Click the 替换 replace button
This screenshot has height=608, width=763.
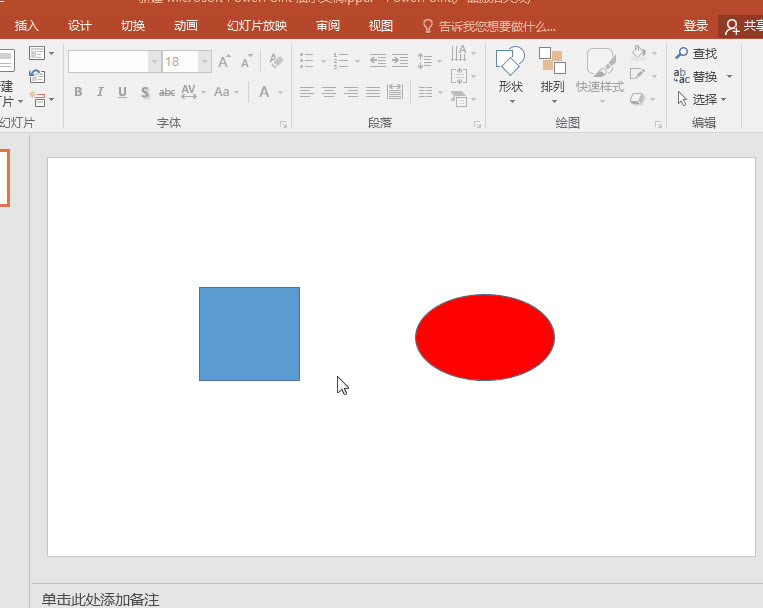point(704,77)
